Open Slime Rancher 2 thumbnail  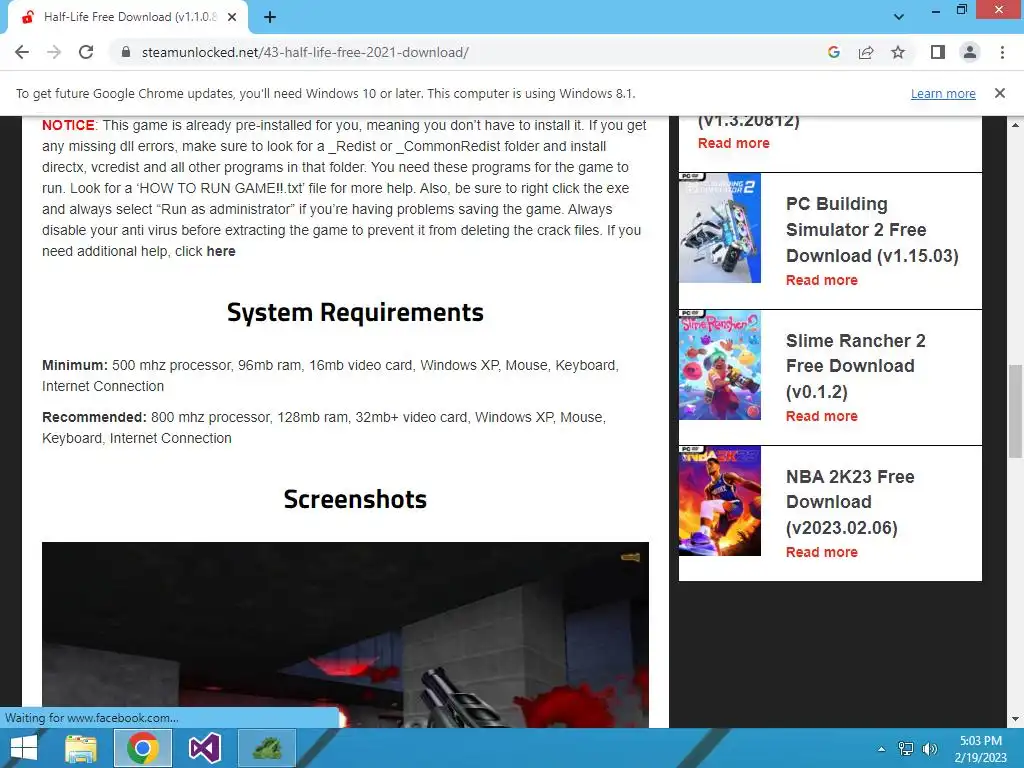click(x=720, y=365)
